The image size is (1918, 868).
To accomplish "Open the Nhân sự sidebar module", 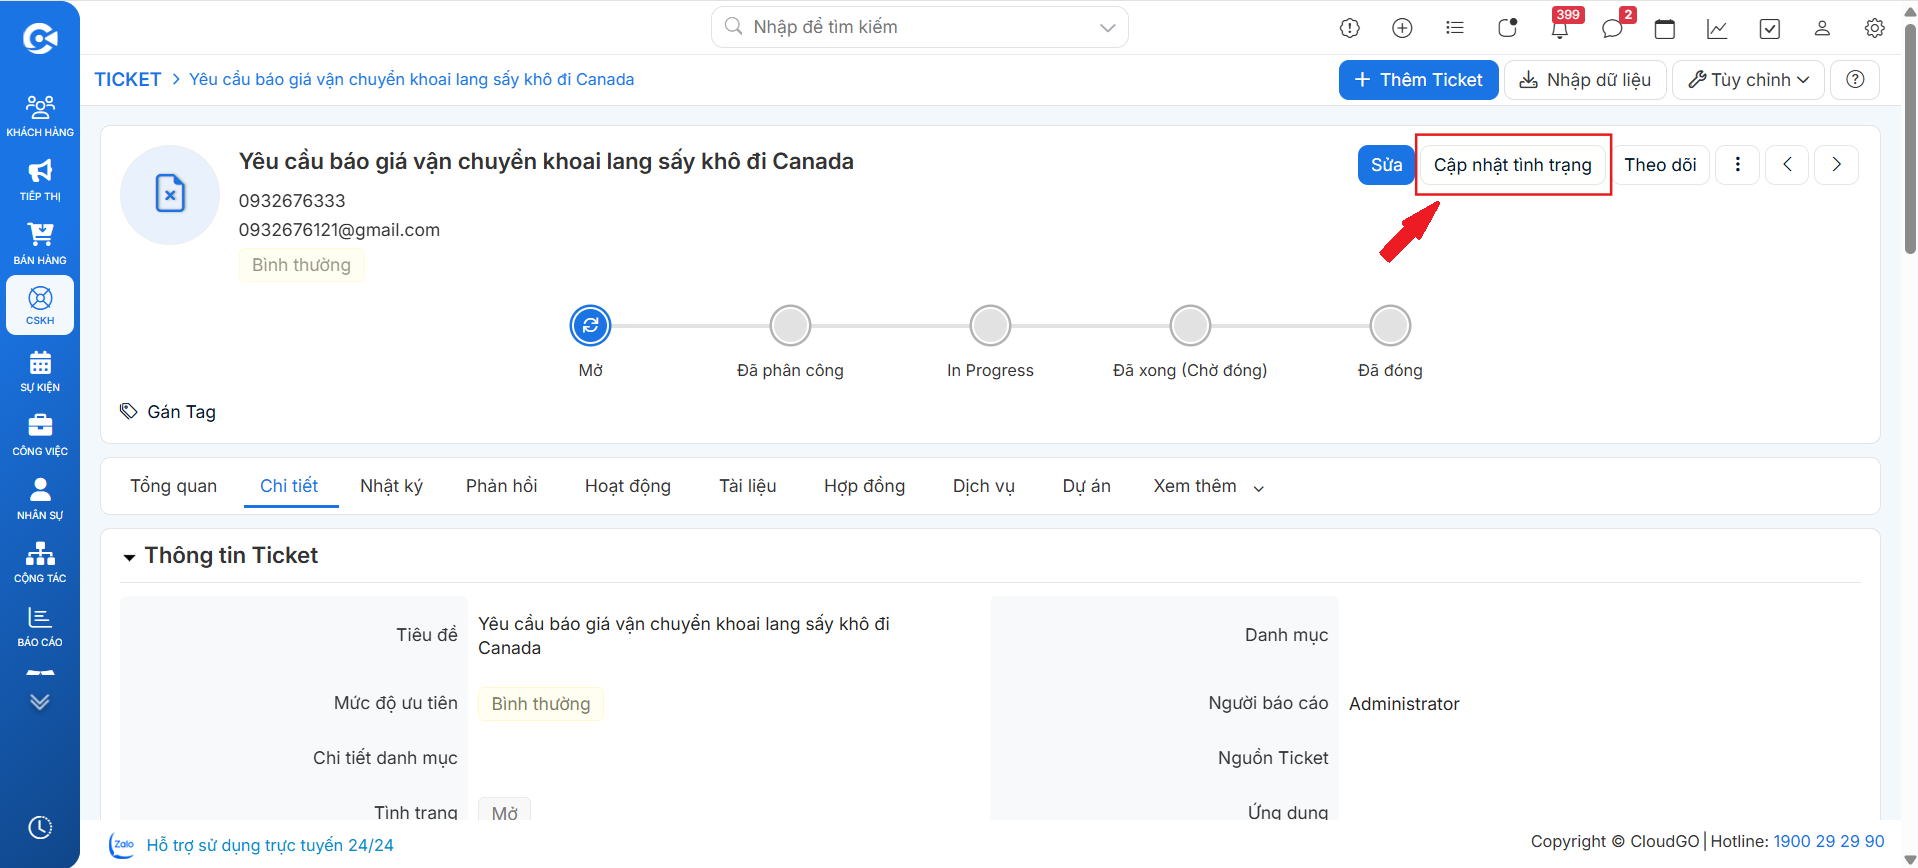I will pos(40,499).
